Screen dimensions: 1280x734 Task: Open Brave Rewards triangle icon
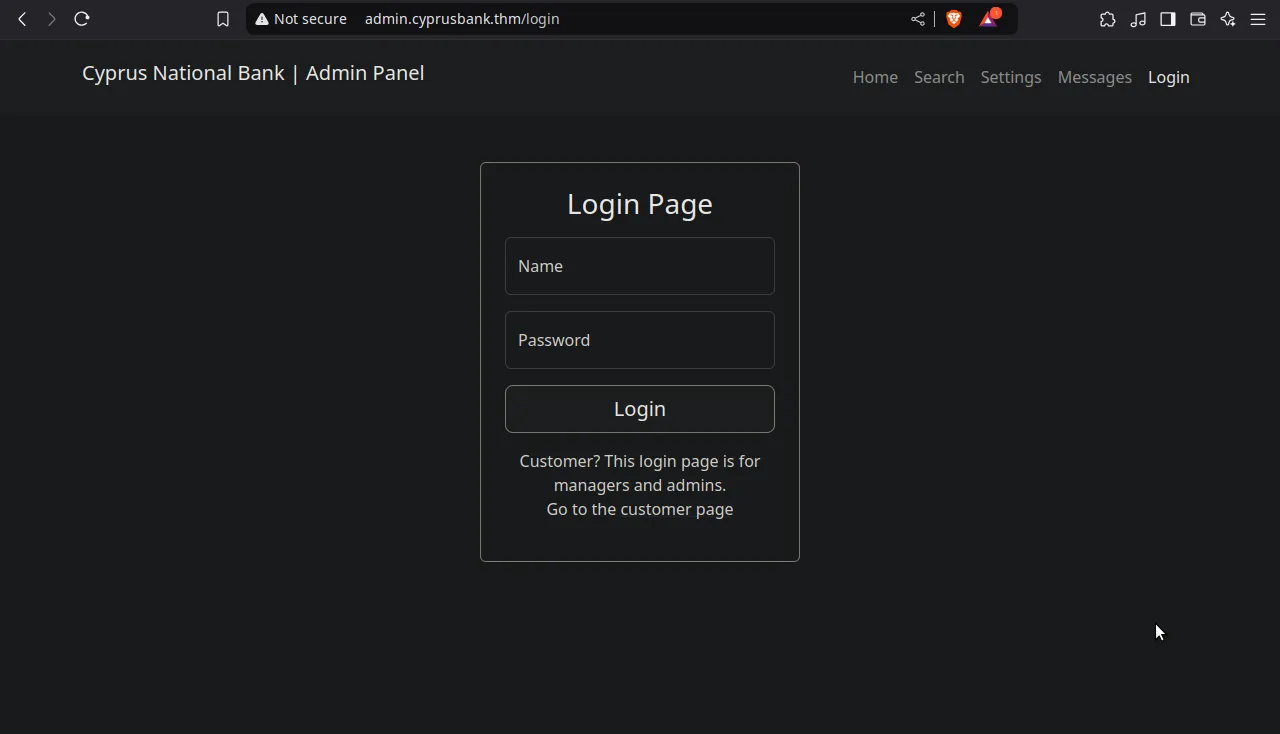pyautogui.click(x=988, y=19)
